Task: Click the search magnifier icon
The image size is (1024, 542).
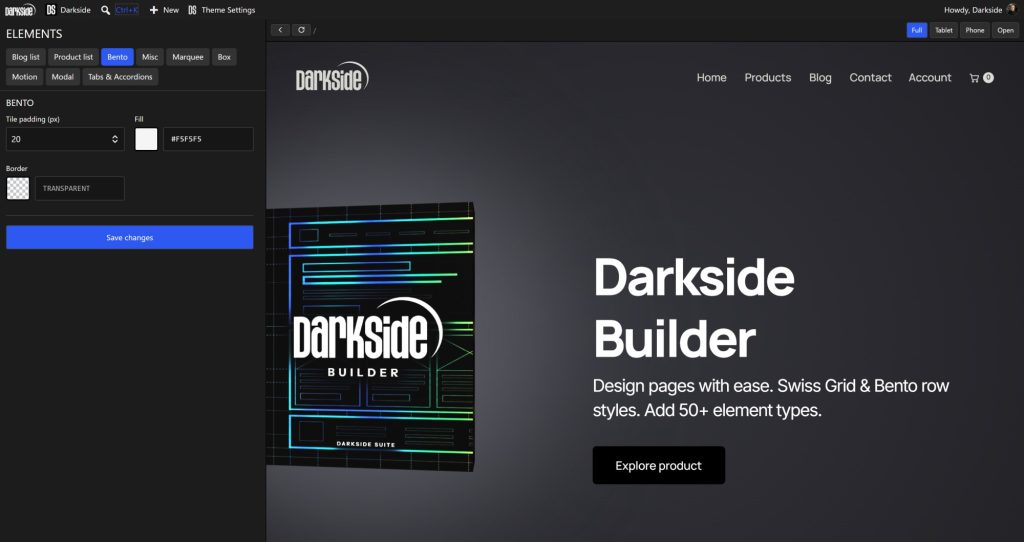Action: pos(105,10)
